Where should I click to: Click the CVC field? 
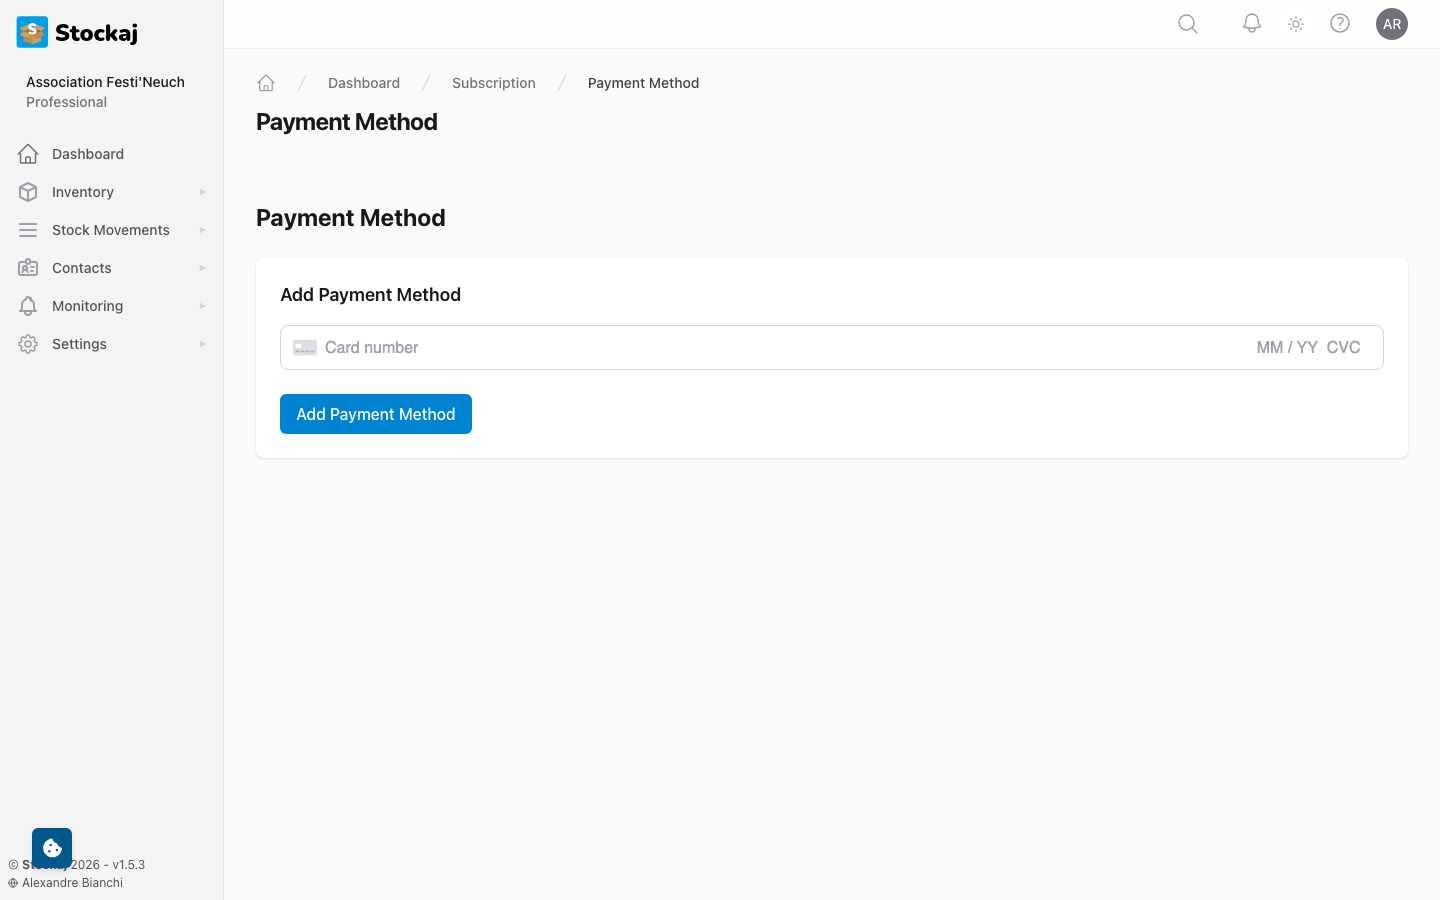(x=1343, y=348)
